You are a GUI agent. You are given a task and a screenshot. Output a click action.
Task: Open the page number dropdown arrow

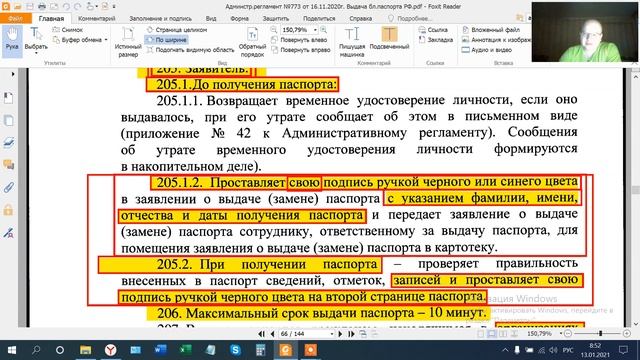pos(331,334)
